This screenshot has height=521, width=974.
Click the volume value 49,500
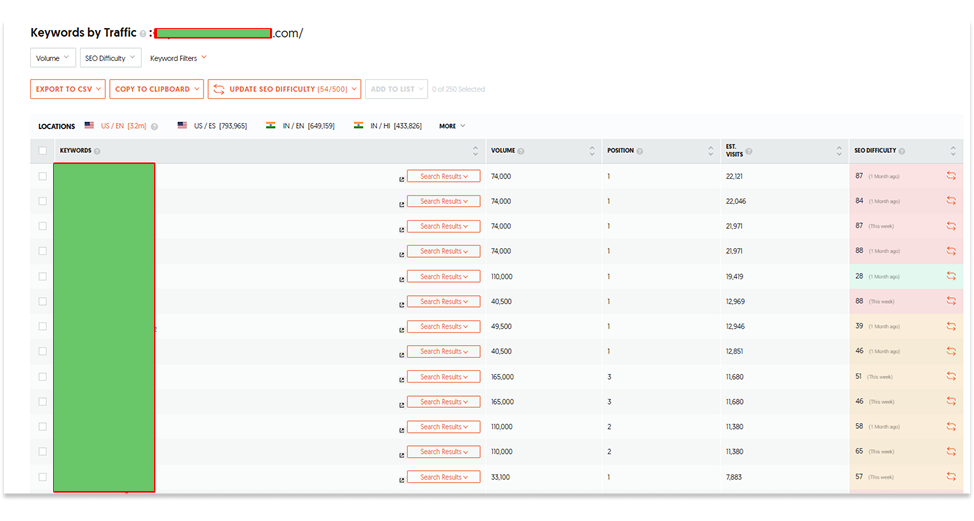tap(501, 326)
